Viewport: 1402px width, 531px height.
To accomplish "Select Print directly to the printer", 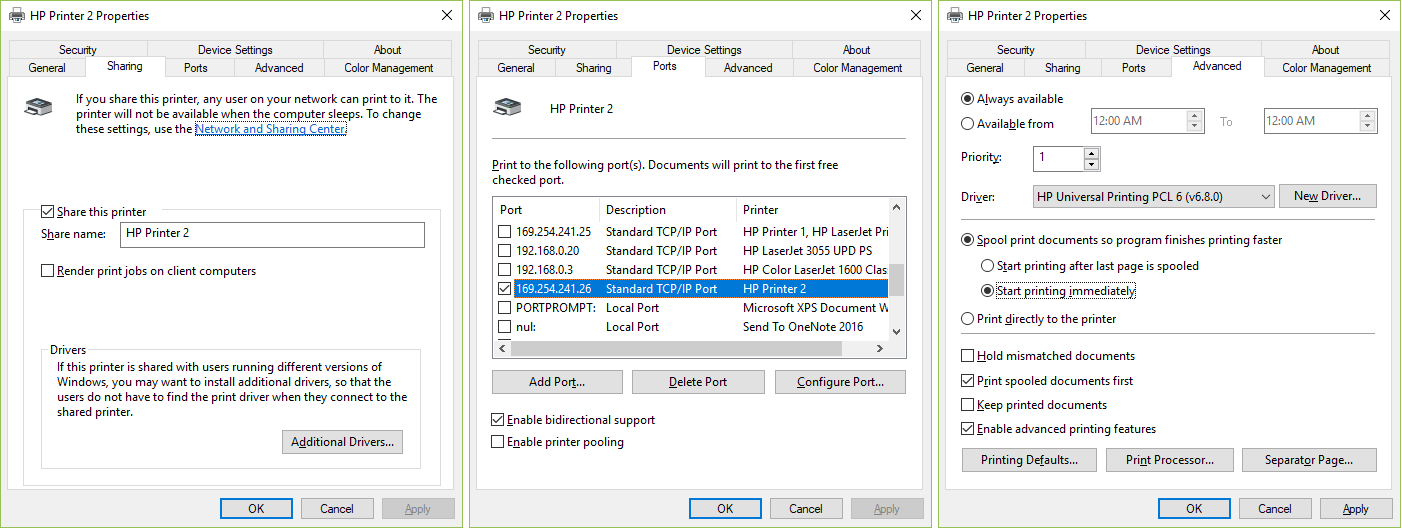I will 967,319.
